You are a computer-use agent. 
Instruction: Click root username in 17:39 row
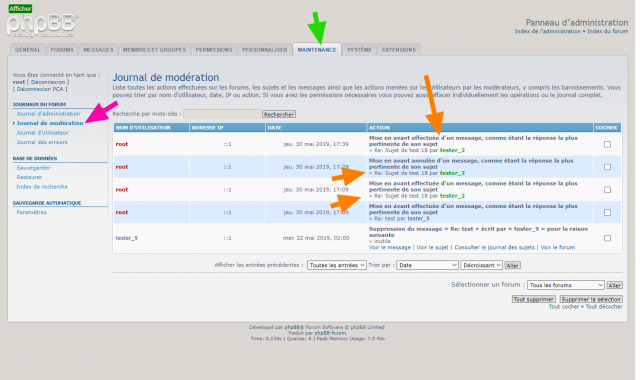click(x=122, y=144)
